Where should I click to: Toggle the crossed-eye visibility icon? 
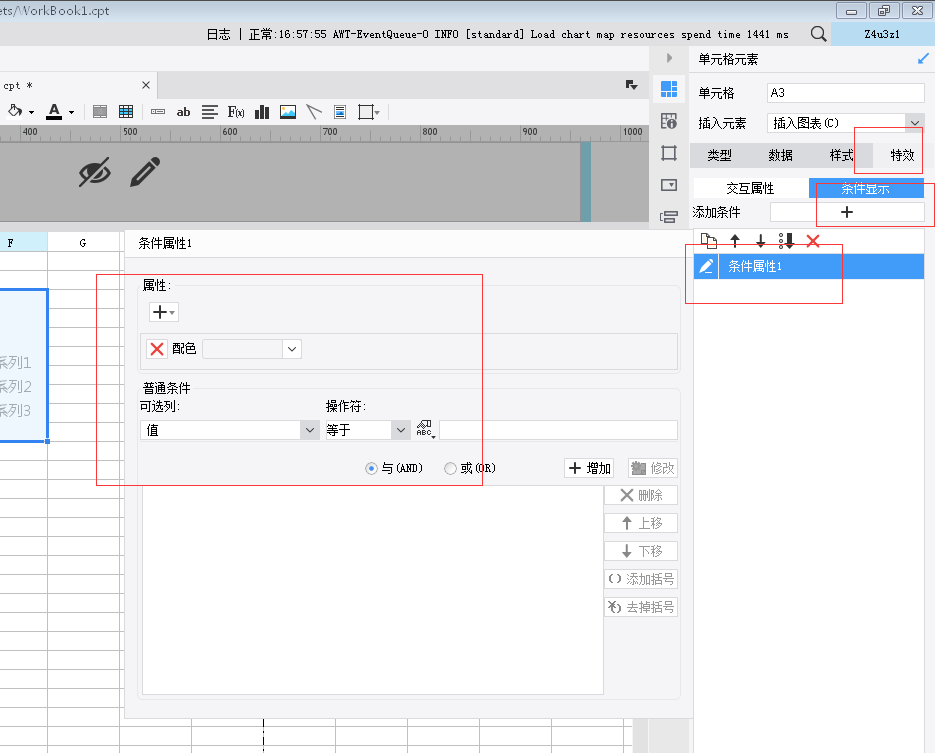[95, 172]
